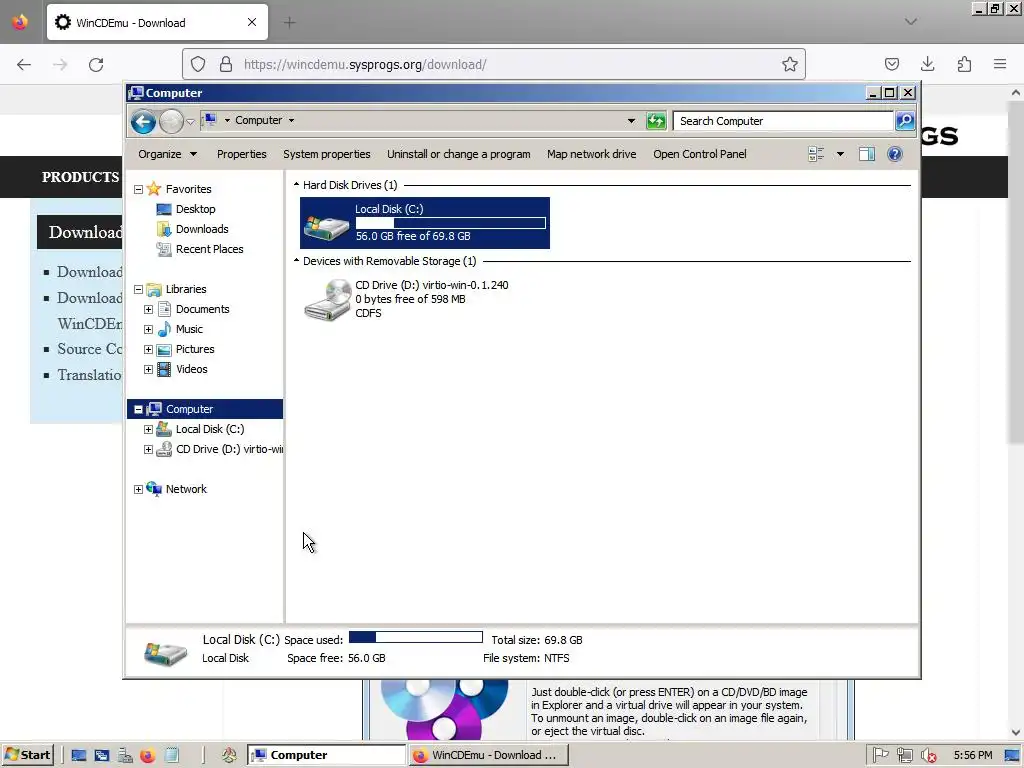Screen dimensions: 1024x768
Task: Click the search magnifier icon in Explorer
Action: pos(904,121)
